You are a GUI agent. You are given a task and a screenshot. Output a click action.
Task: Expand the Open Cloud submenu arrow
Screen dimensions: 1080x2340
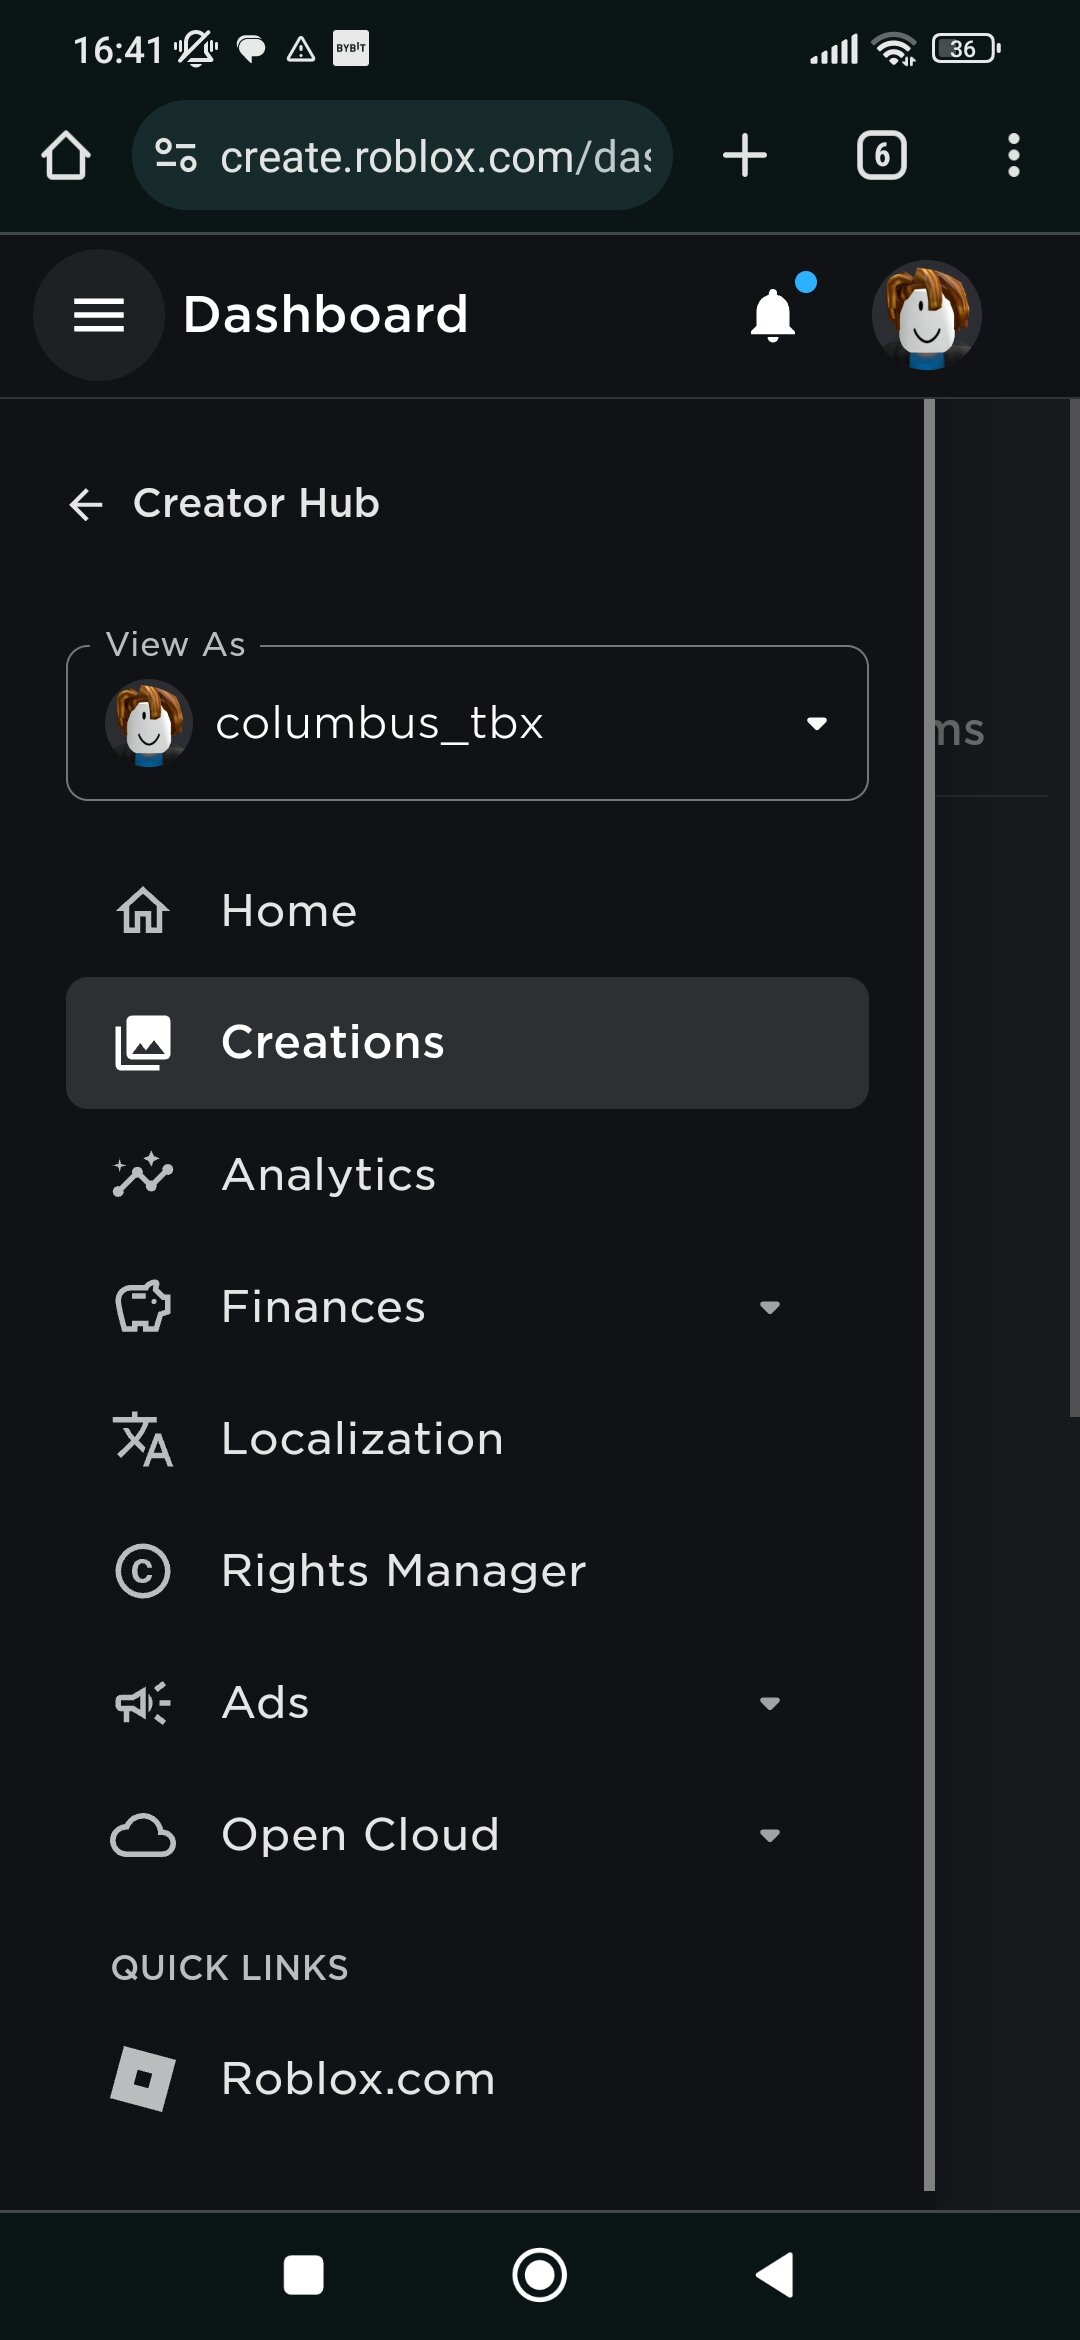click(x=769, y=1835)
